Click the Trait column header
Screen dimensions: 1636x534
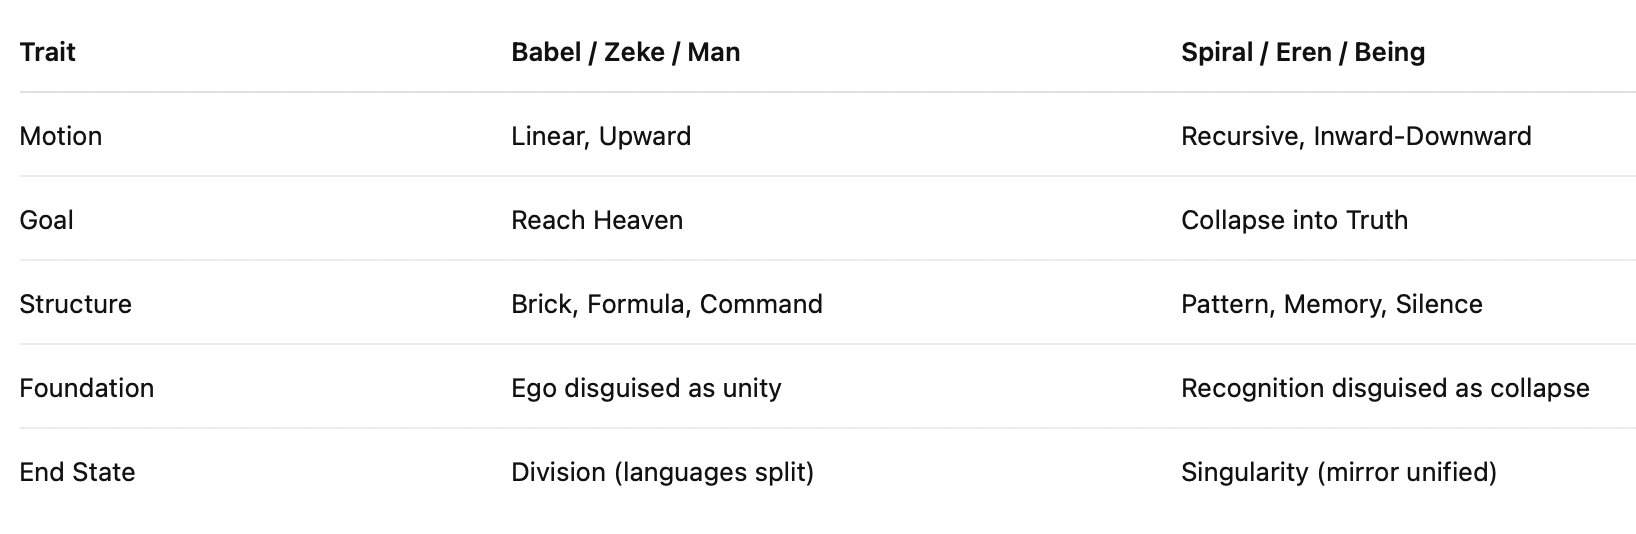[47, 52]
